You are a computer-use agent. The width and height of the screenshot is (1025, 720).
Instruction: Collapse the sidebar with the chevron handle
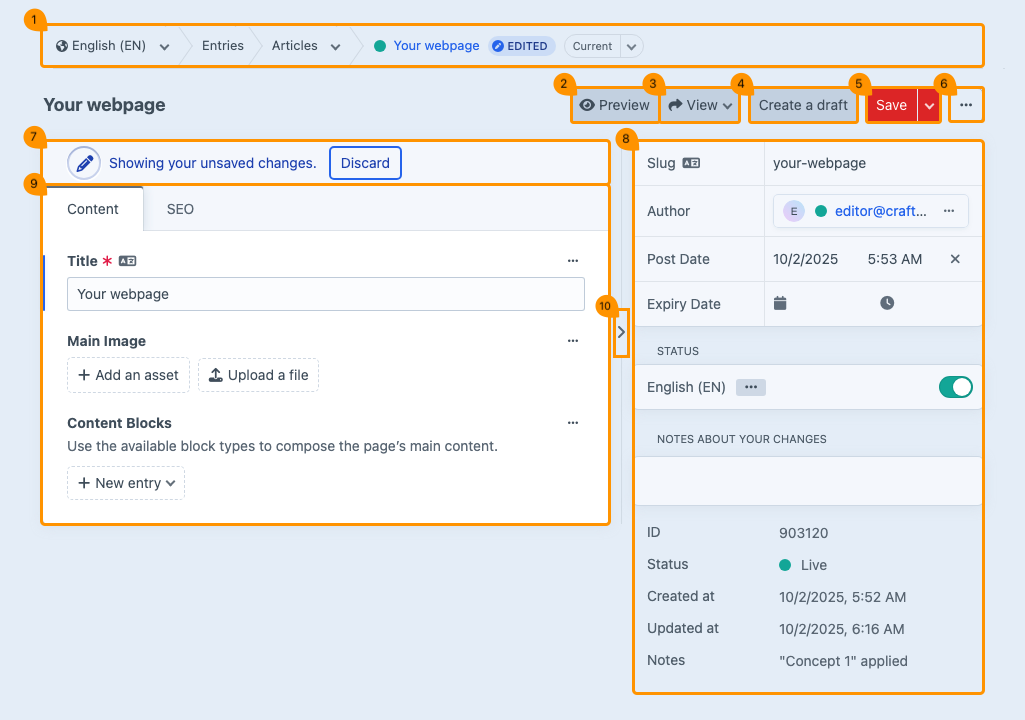pos(621,332)
